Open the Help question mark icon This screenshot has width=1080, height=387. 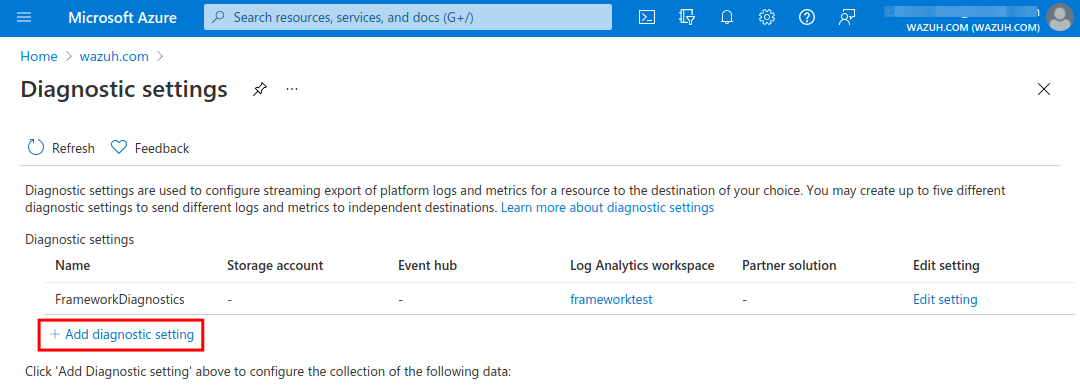(807, 18)
